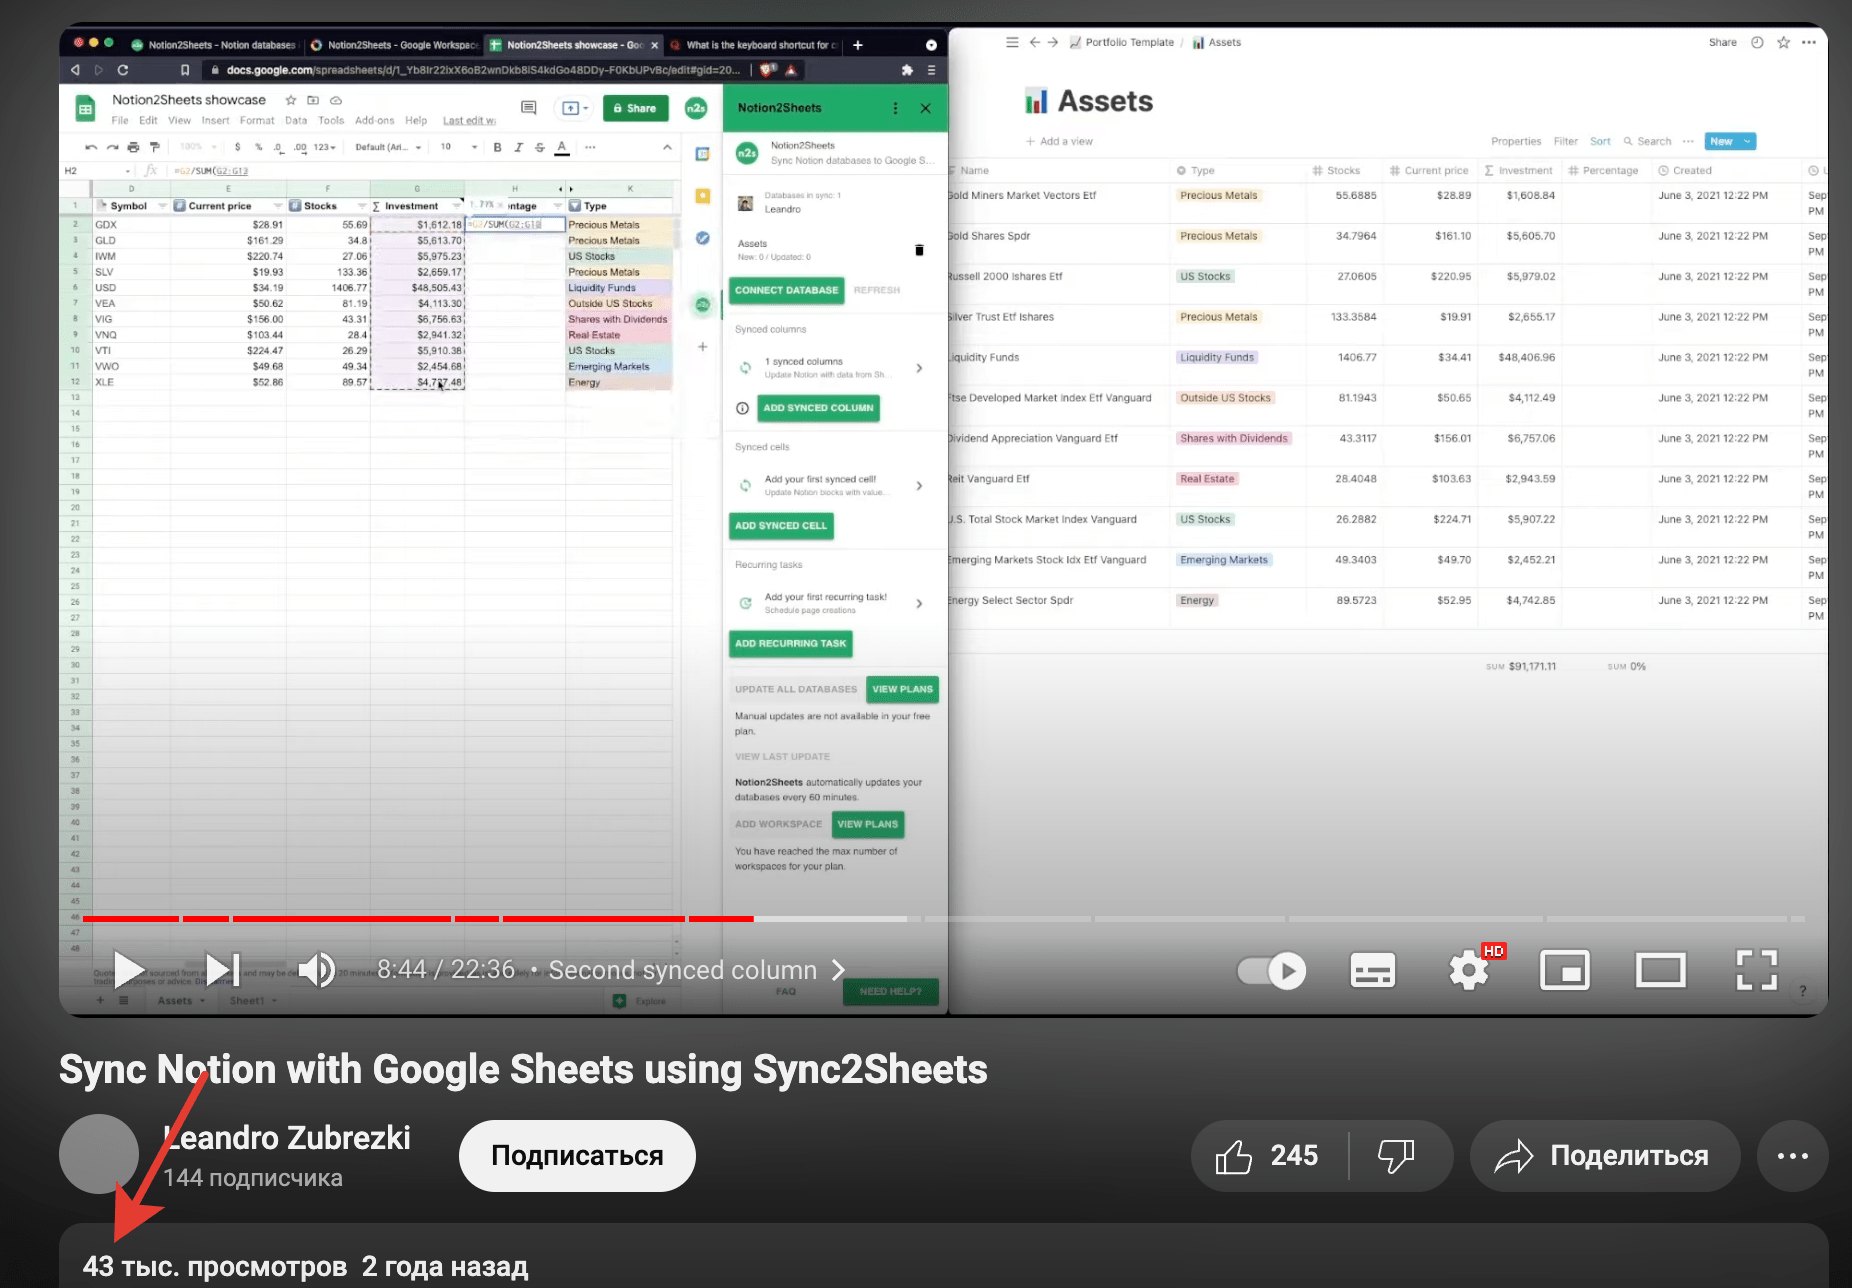The height and width of the screenshot is (1288, 1852).
Task: Enter fullscreen video mode
Action: tap(1756, 970)
